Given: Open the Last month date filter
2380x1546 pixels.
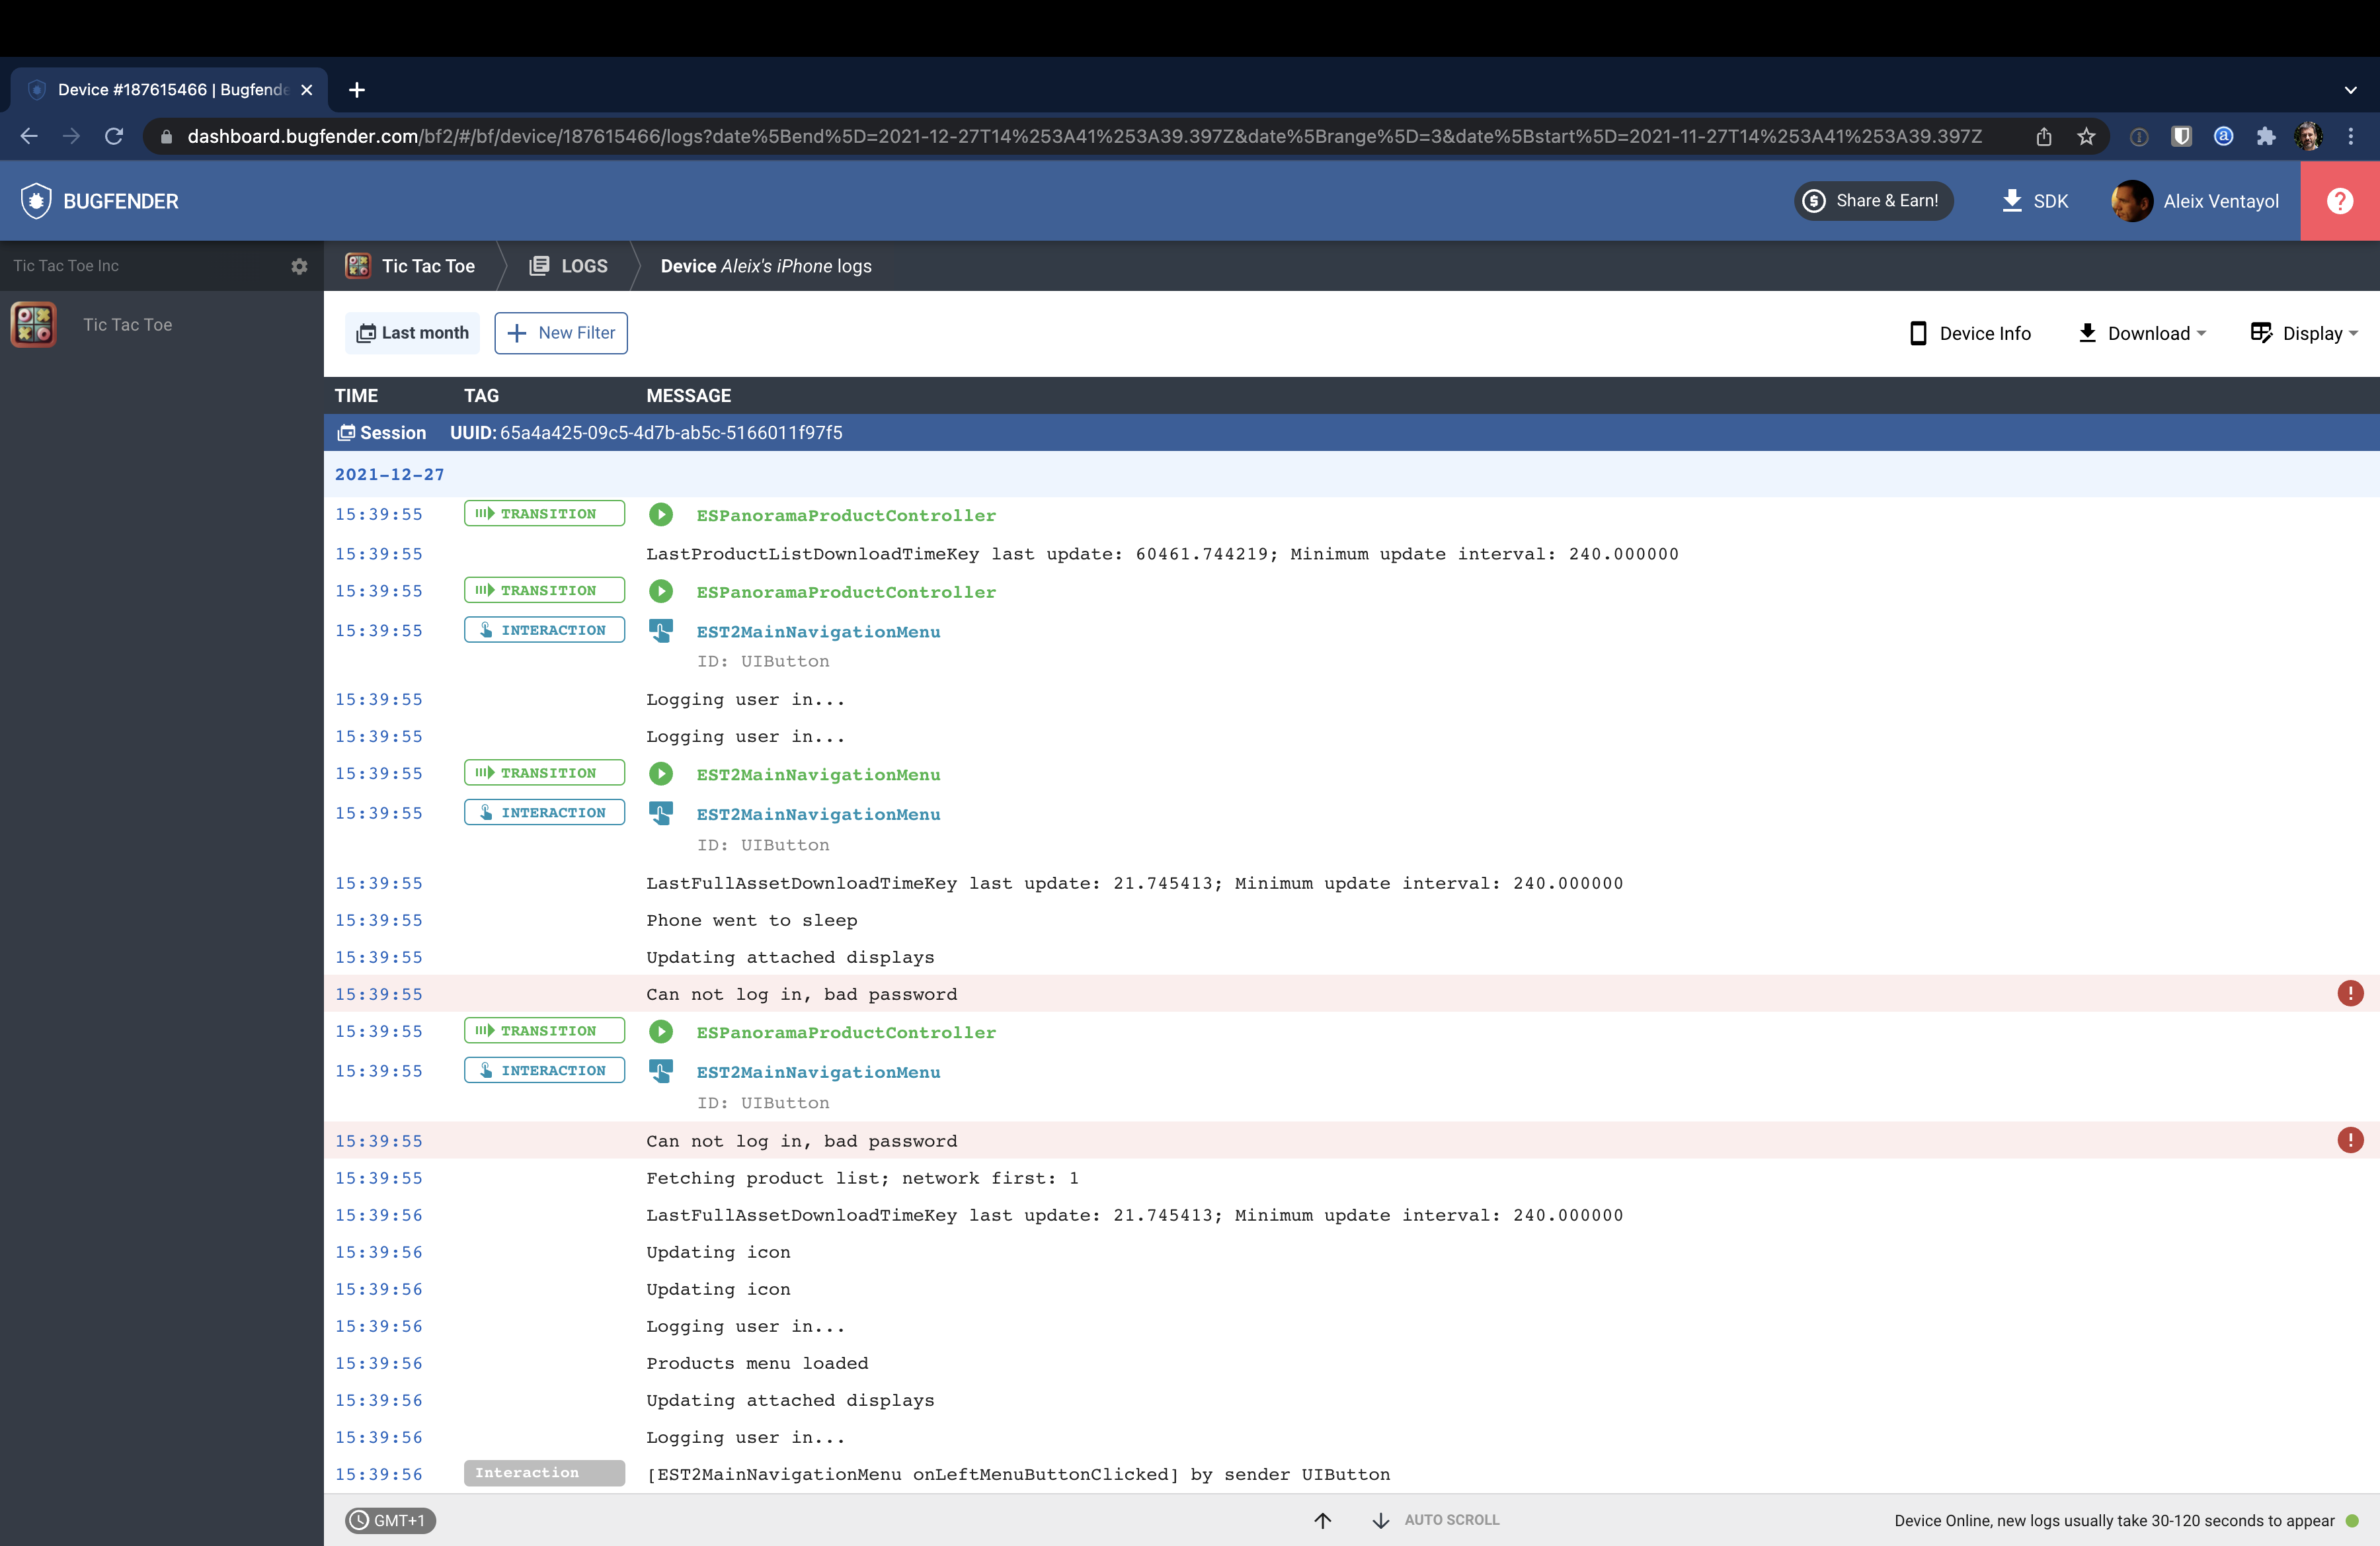Looking at the screenshot, I should pos(412,333).
